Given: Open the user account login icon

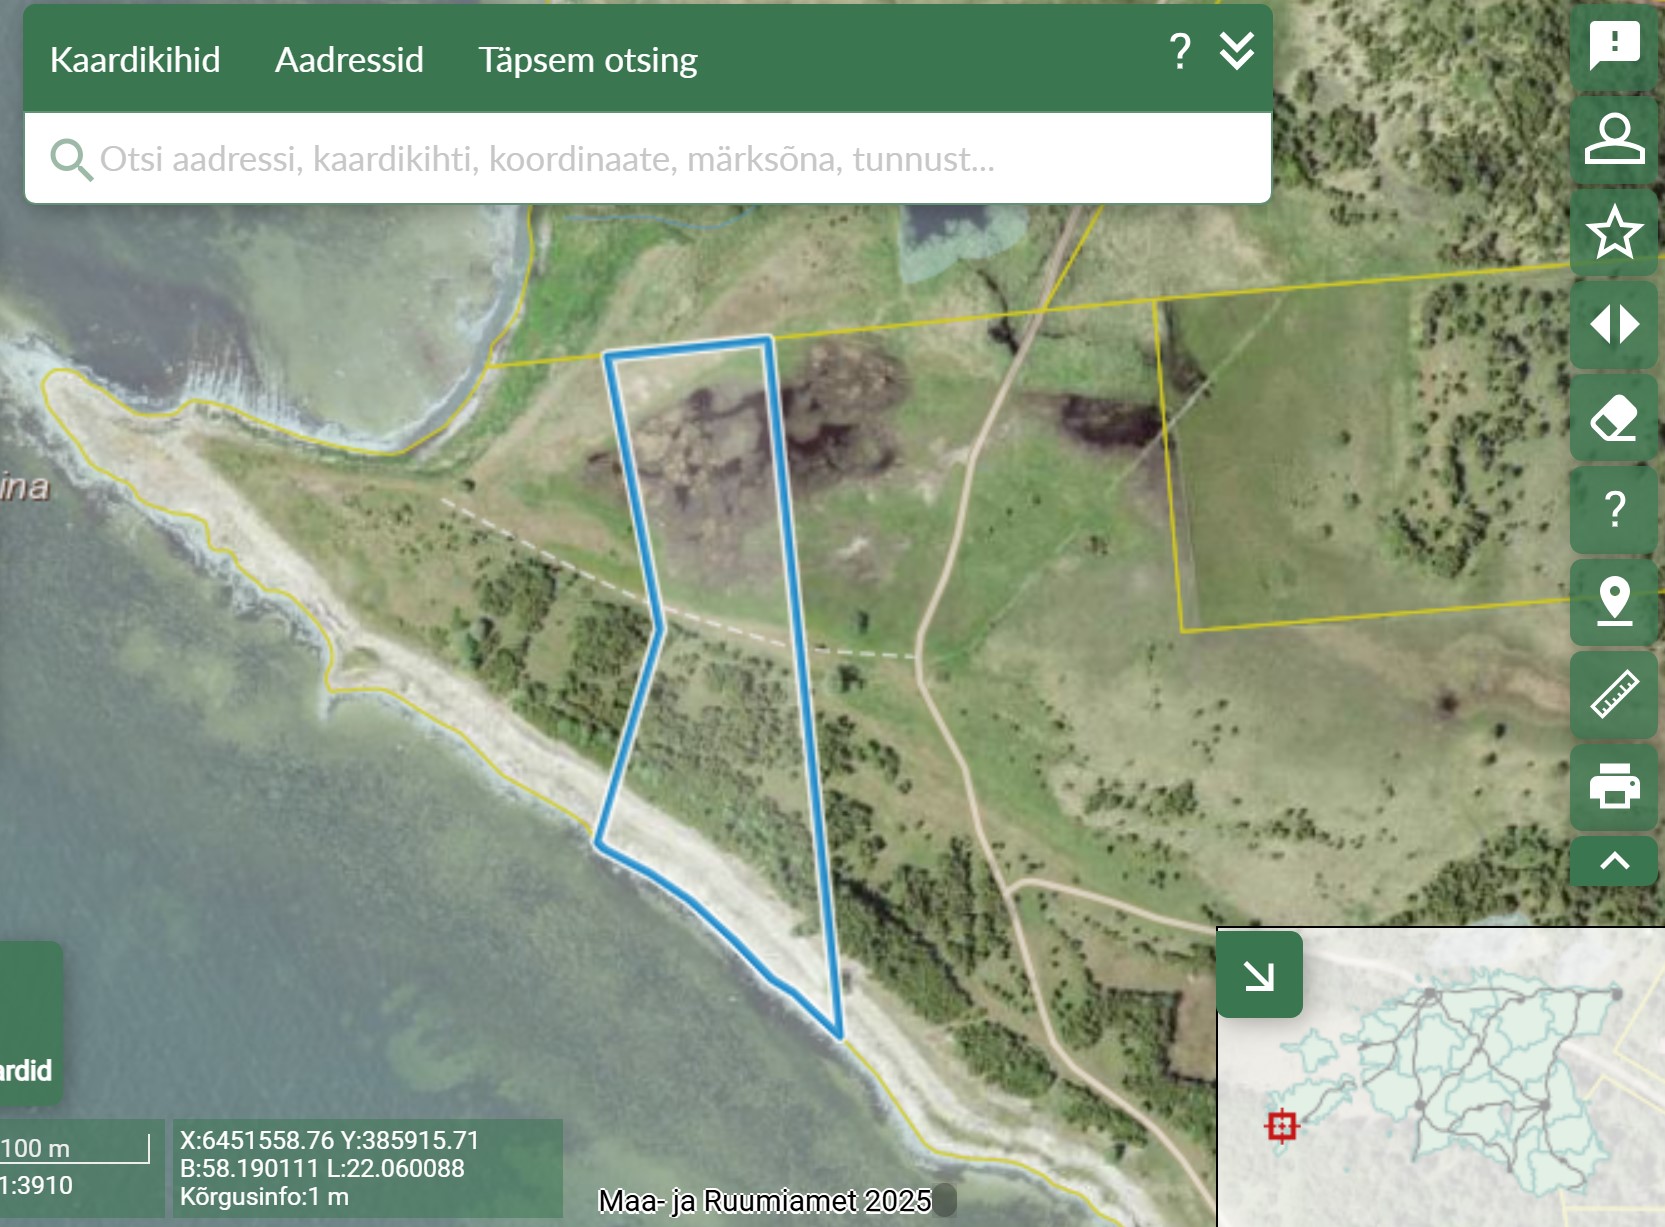Looking at the screenshot, I should tap(1614, 139).
